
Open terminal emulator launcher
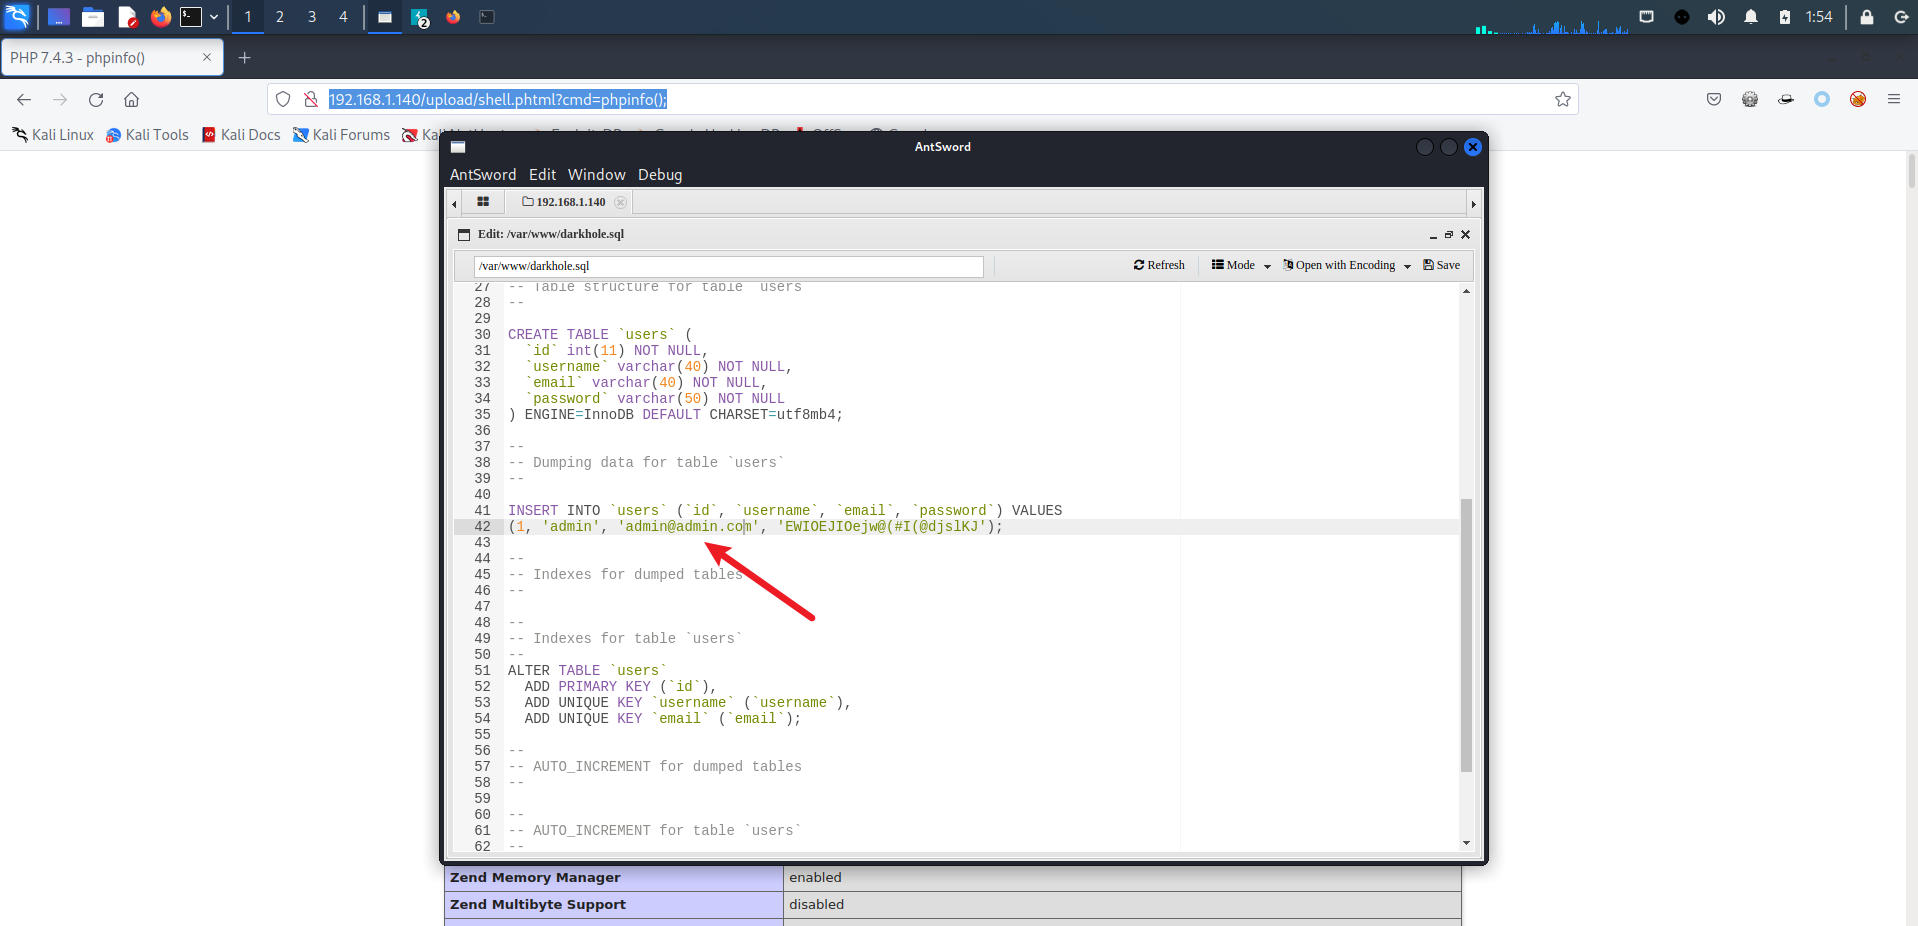pos(191,17)
